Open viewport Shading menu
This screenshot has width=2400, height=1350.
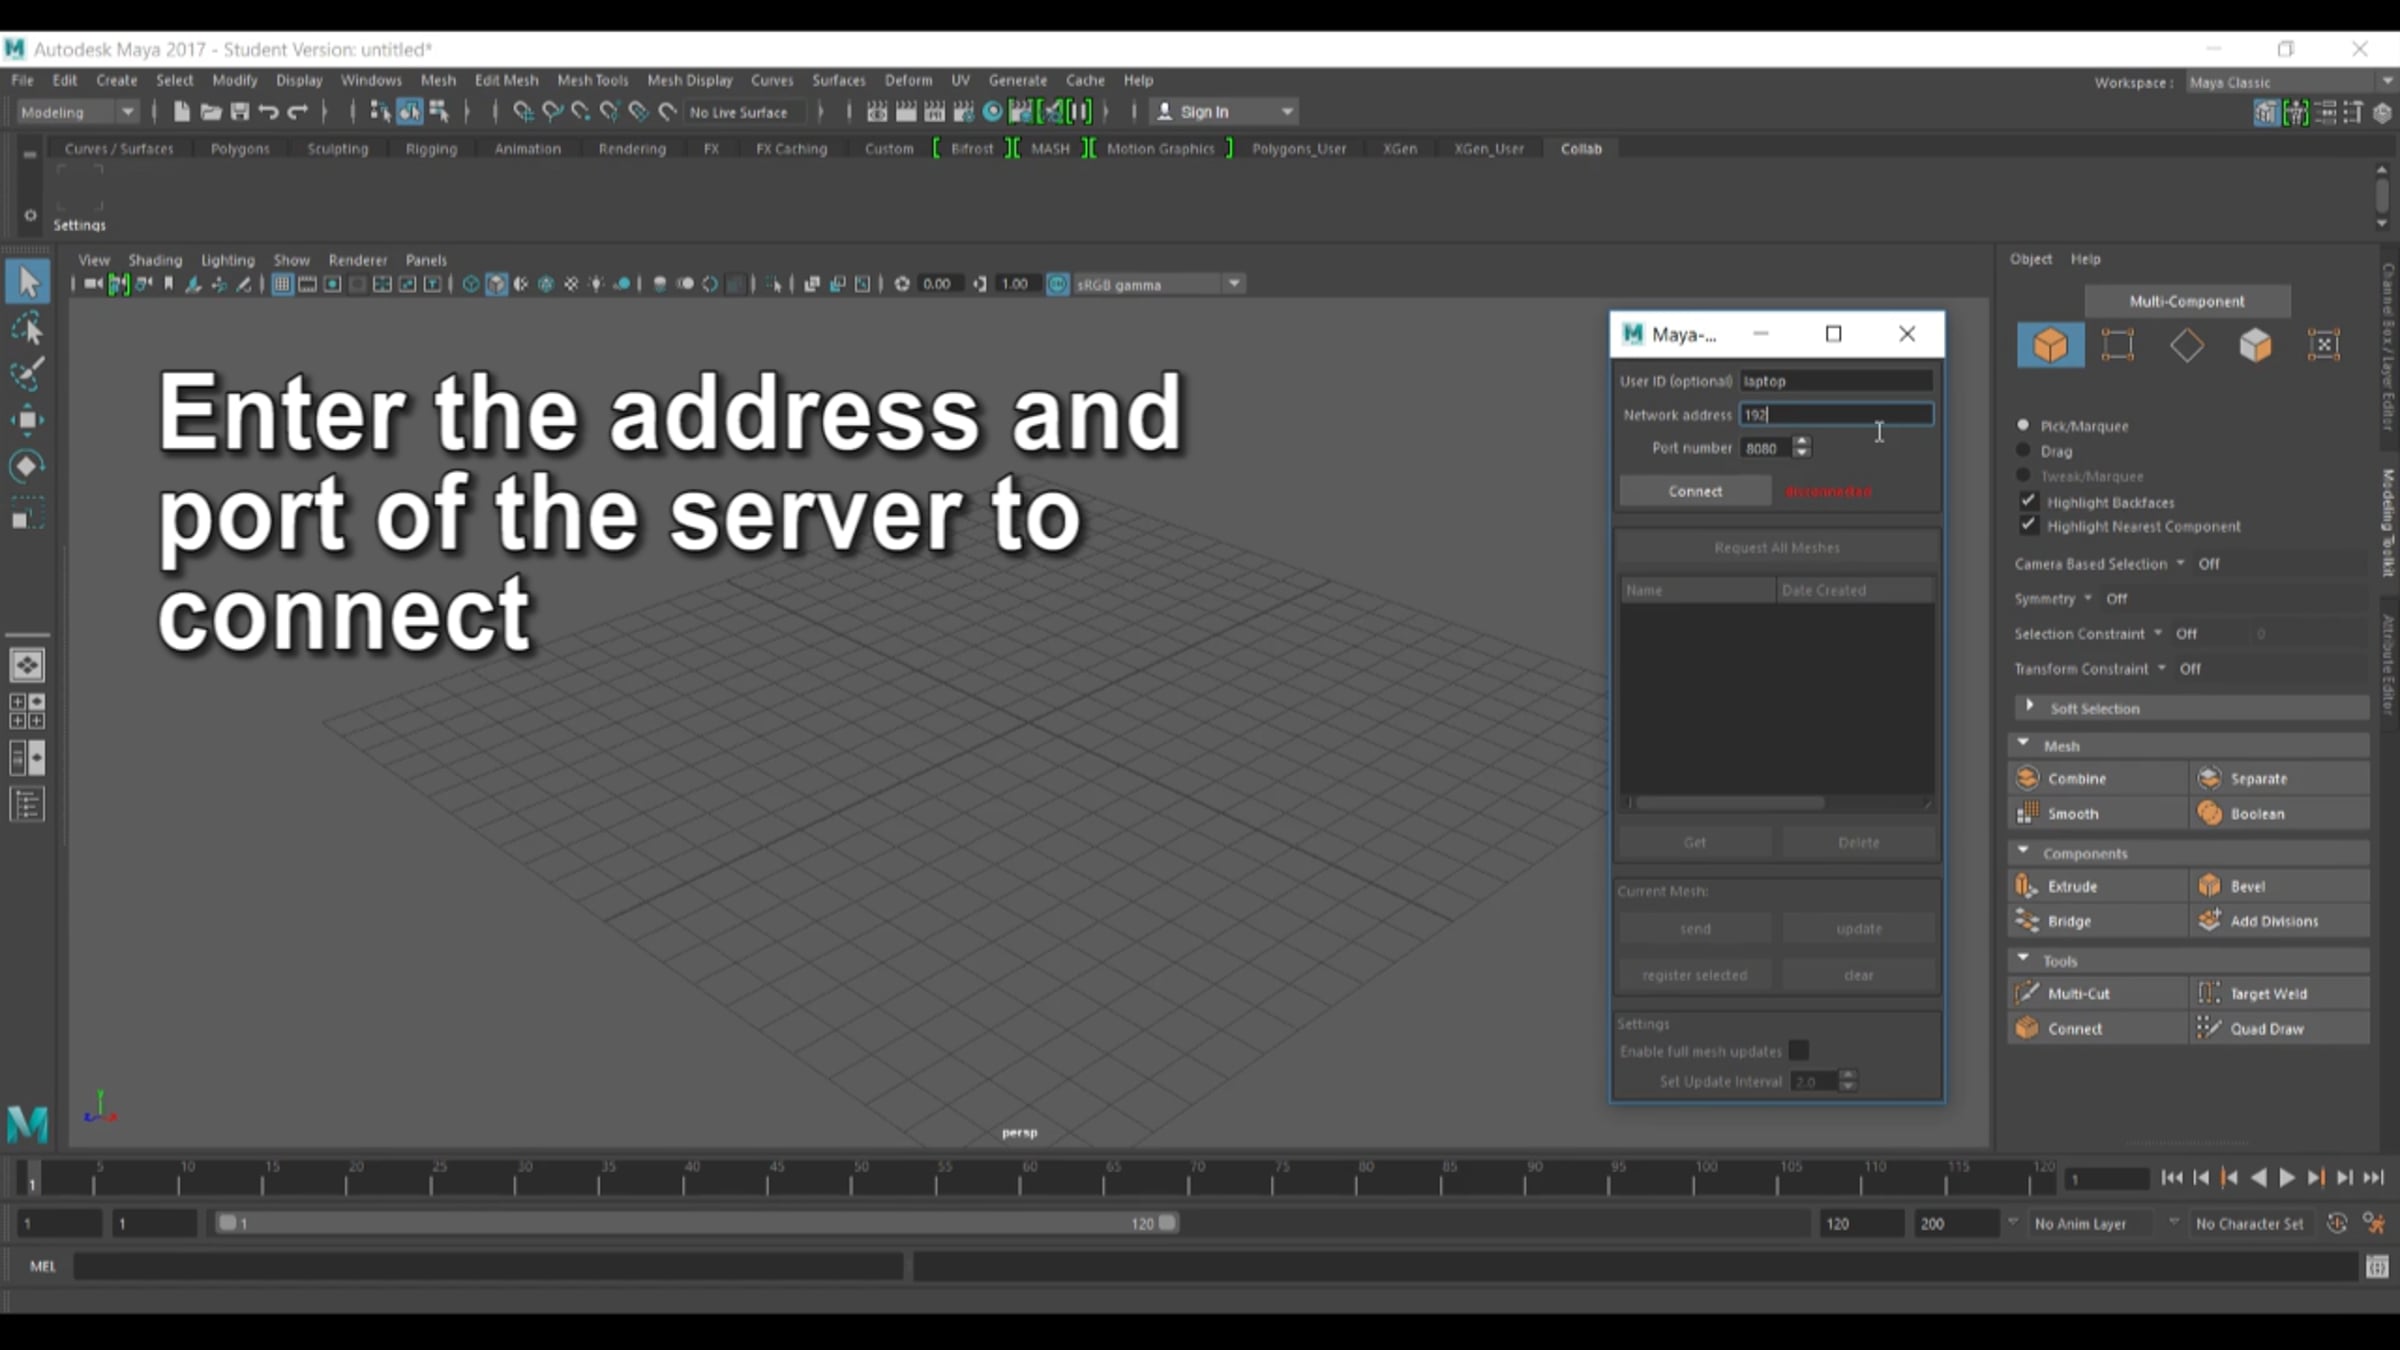pos(155,260)
